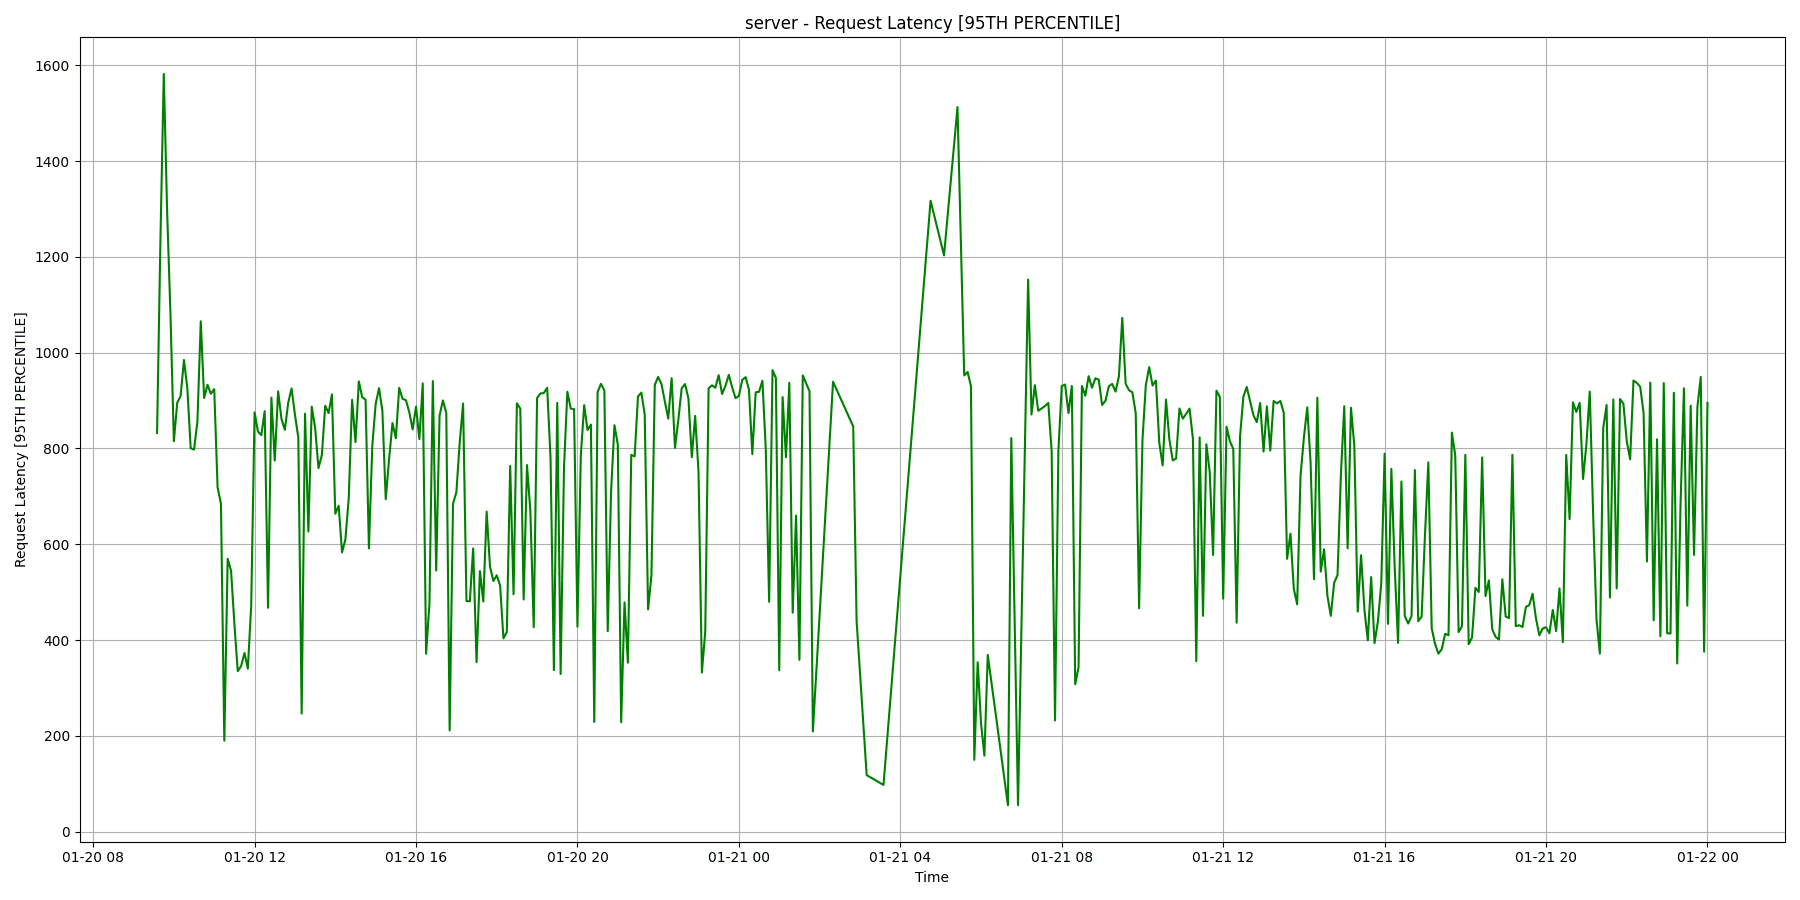Click the x-axis tick label '01-22 00'

coord(1708,857)
